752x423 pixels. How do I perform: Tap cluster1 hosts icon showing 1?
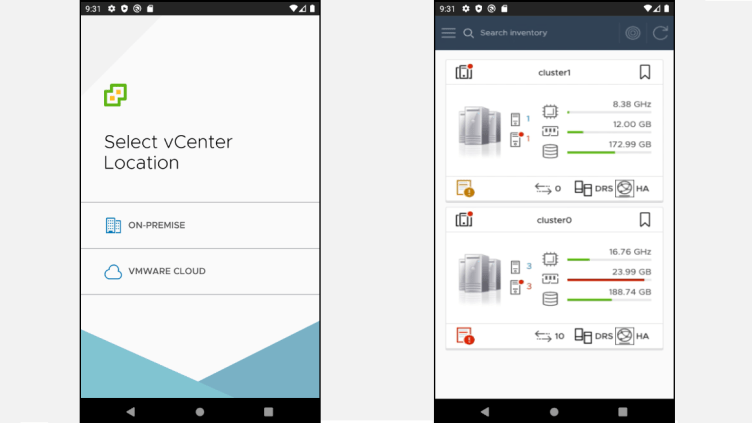point(515,119)
